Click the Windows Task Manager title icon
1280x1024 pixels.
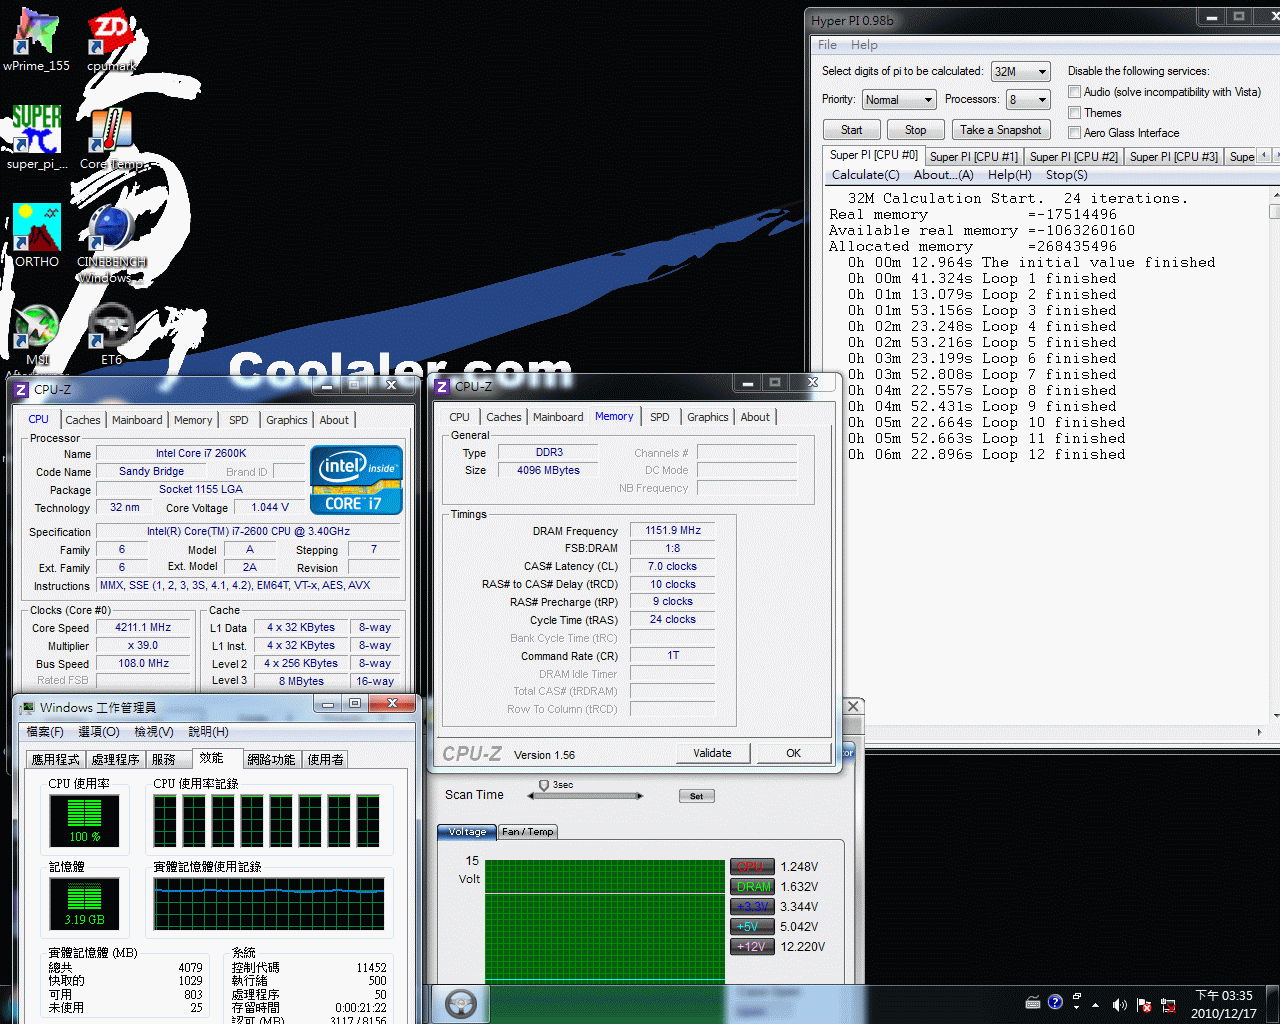pos(27,707)
